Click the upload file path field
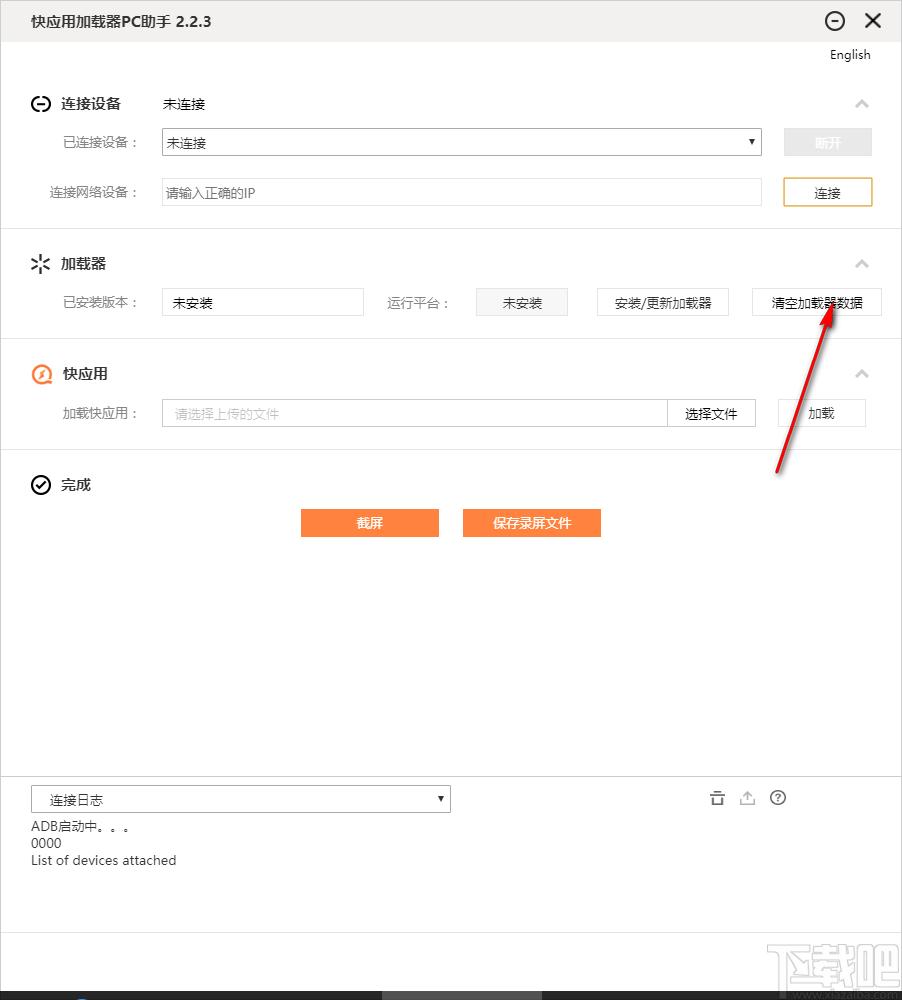This screenshot has width=902, height=1000. [415, 414]
